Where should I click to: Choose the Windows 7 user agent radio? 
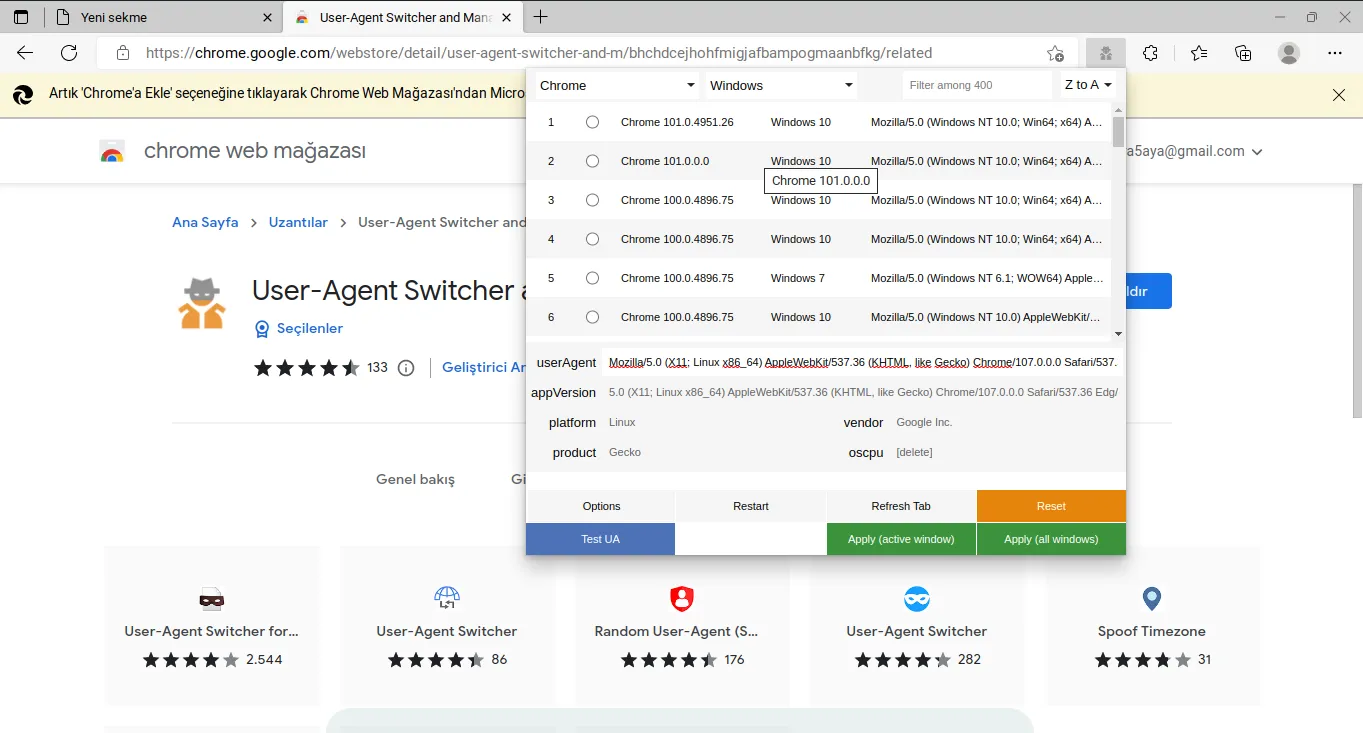pos(592,278)
